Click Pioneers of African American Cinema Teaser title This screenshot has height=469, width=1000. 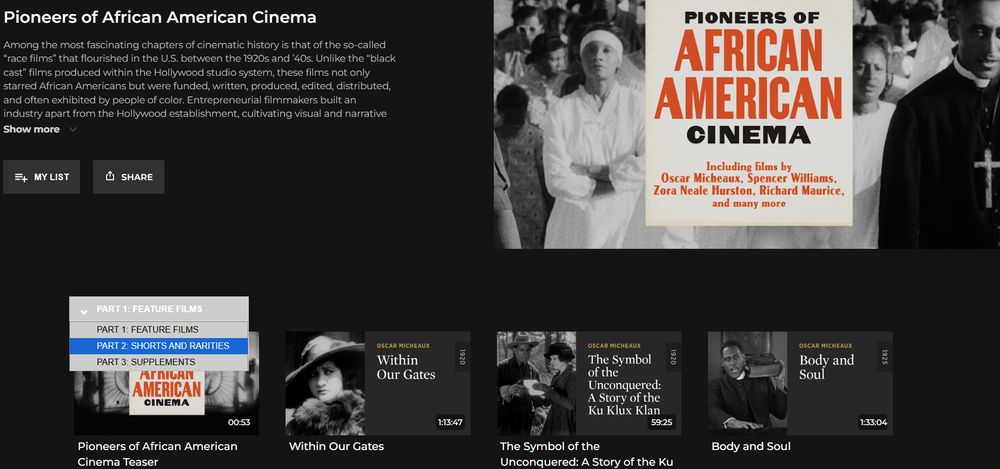[157, 454]
